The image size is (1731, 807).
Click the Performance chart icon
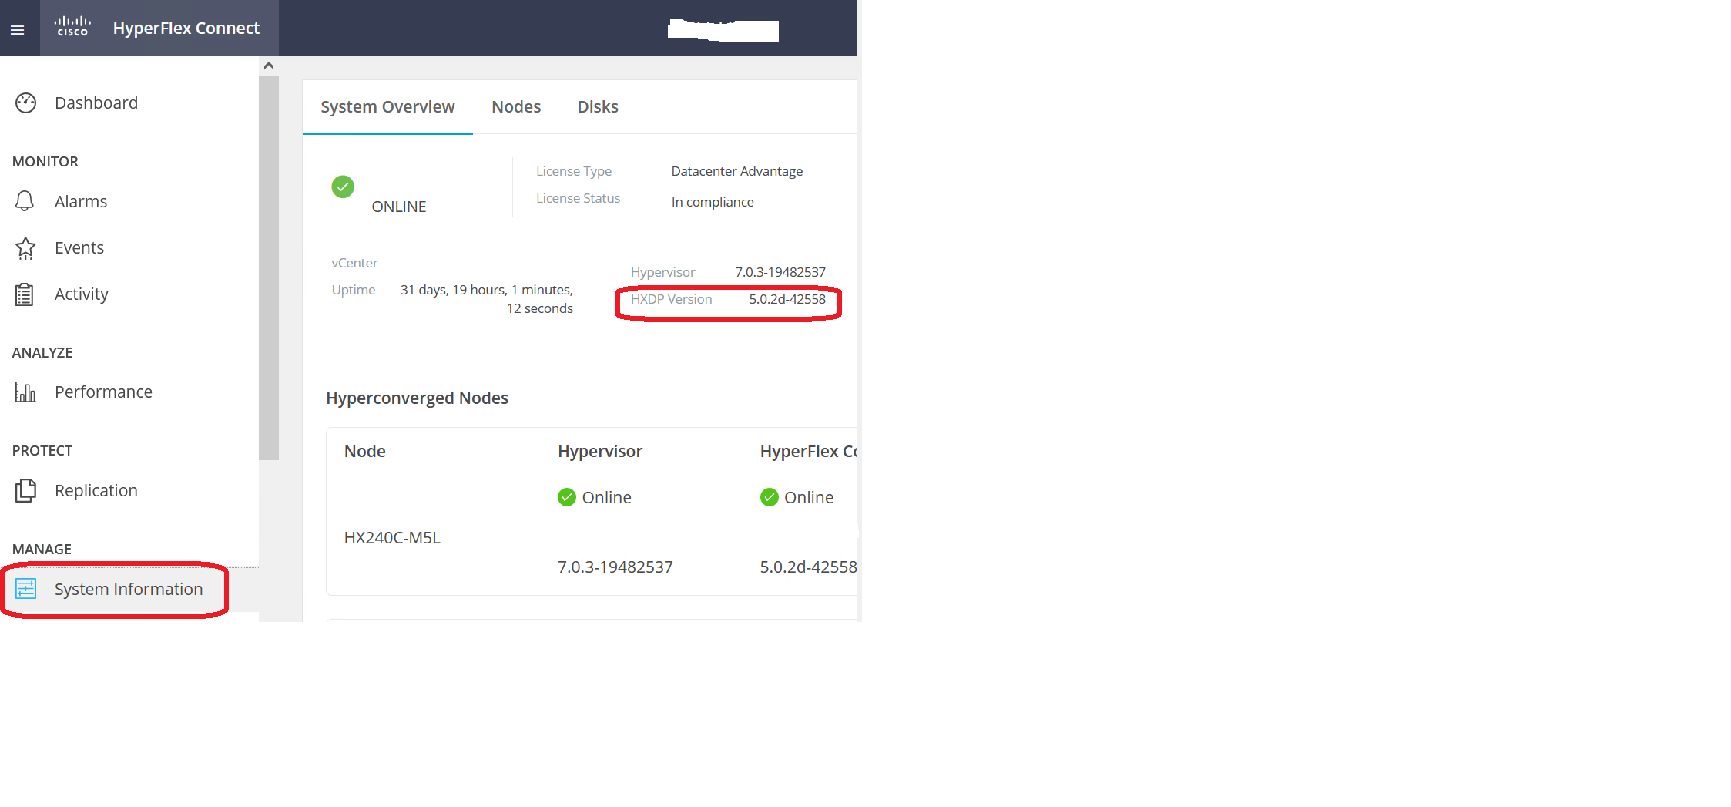coord(25,392)
